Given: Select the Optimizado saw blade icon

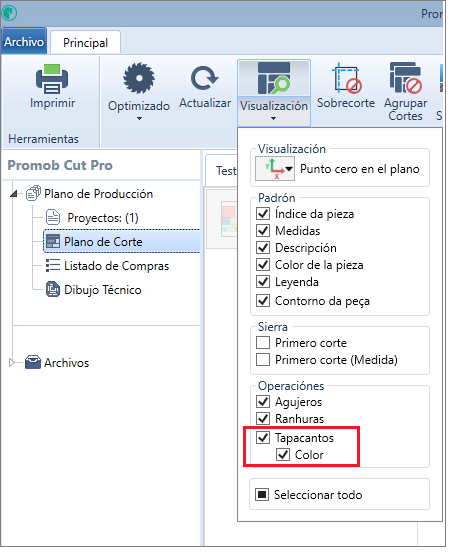Looking at the screenshot, I should pos(139,78).
